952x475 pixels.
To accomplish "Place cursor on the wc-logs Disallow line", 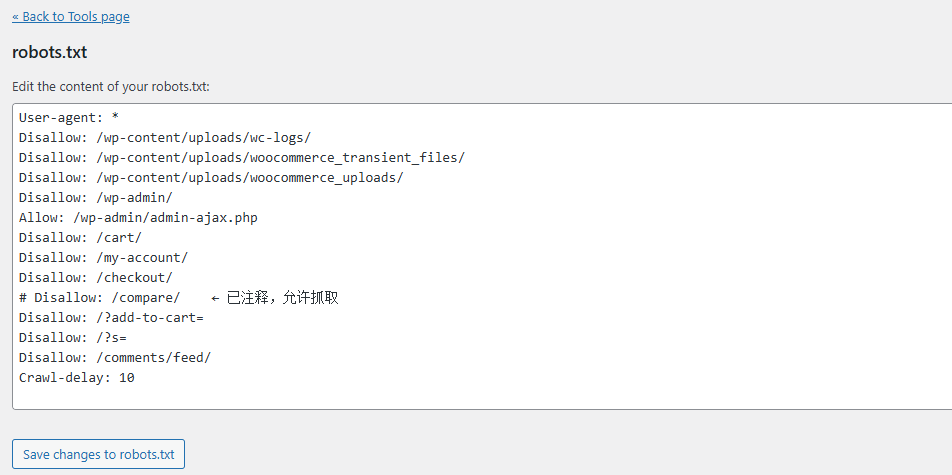I will coord(165,137).
